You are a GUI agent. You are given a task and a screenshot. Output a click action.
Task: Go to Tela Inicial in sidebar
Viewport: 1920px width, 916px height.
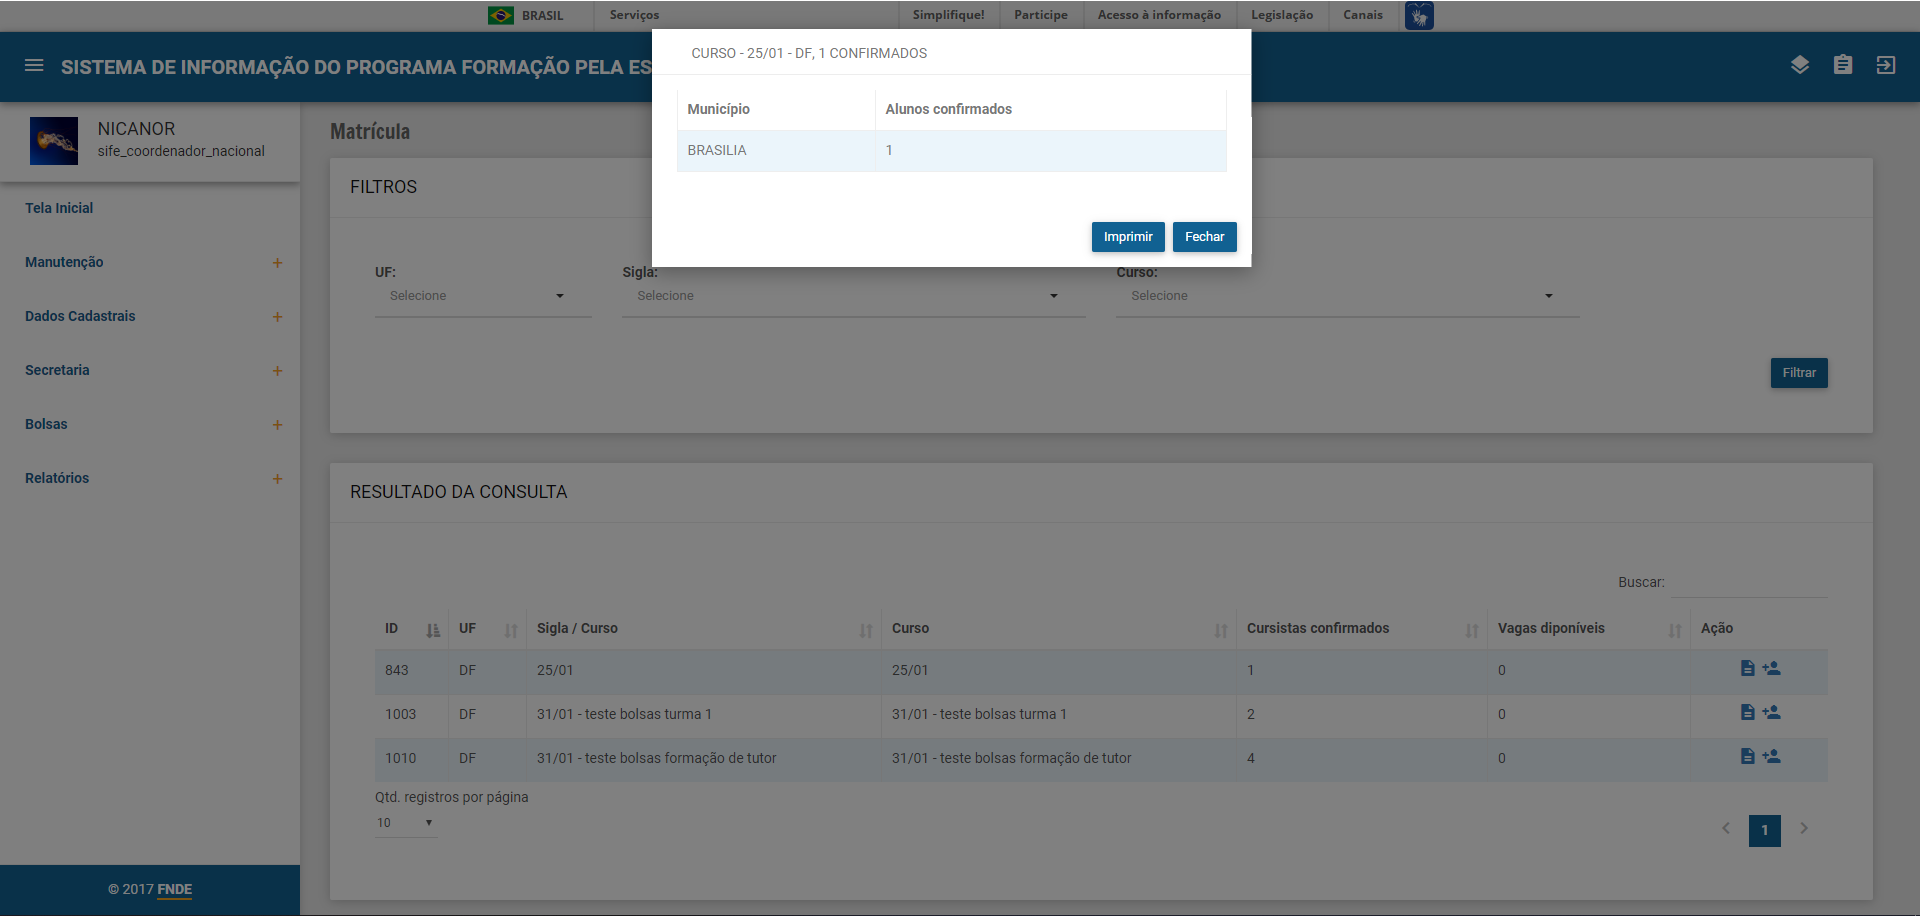59,208
